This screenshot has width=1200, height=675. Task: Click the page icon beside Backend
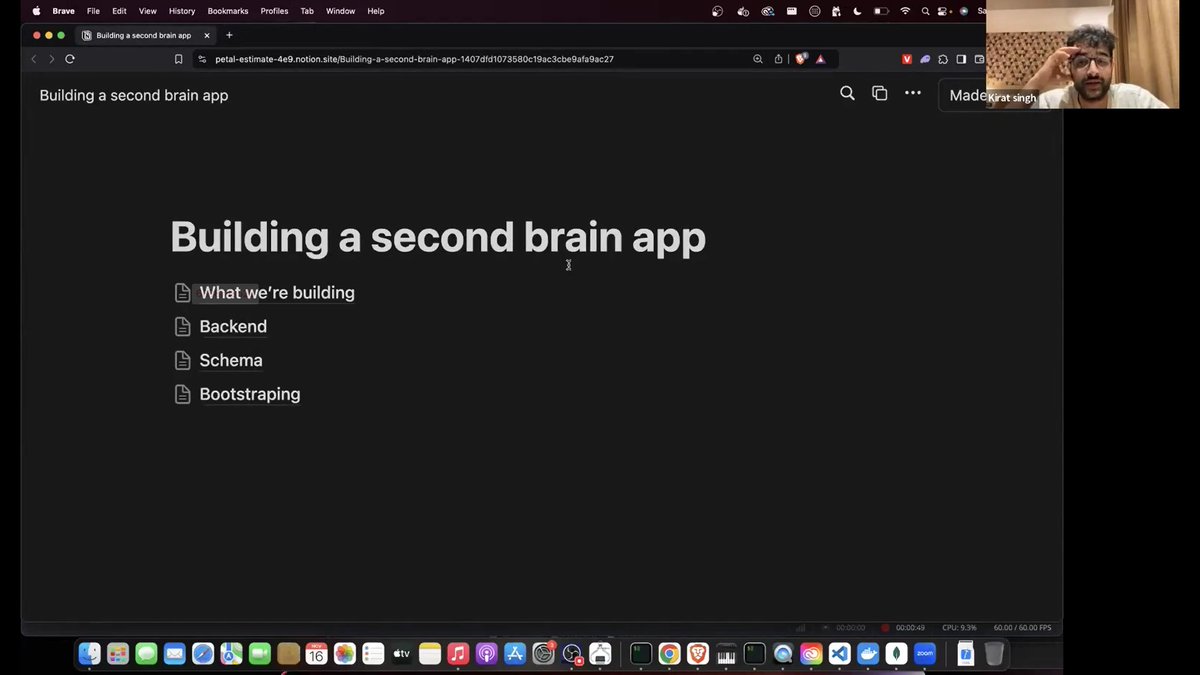182,327
